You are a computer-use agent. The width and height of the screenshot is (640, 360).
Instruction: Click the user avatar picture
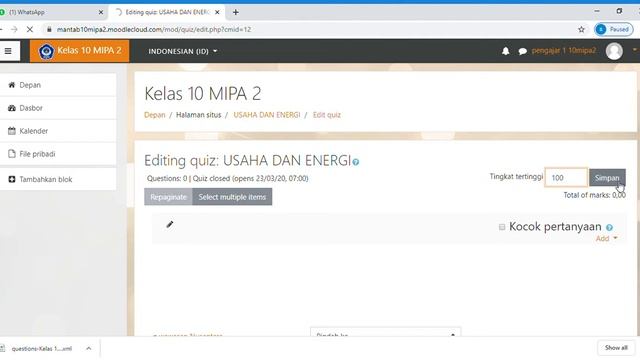click(x=614, y=51)
